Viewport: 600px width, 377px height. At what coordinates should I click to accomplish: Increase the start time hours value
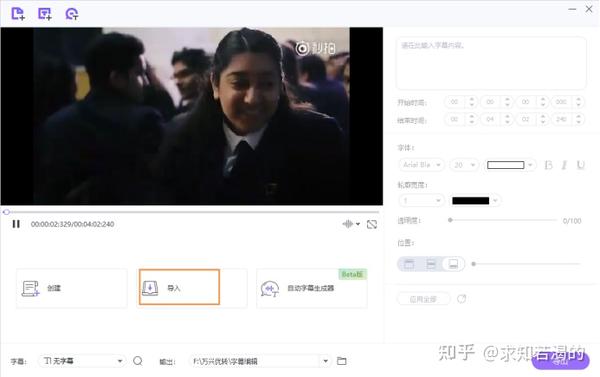click(471, 99)
